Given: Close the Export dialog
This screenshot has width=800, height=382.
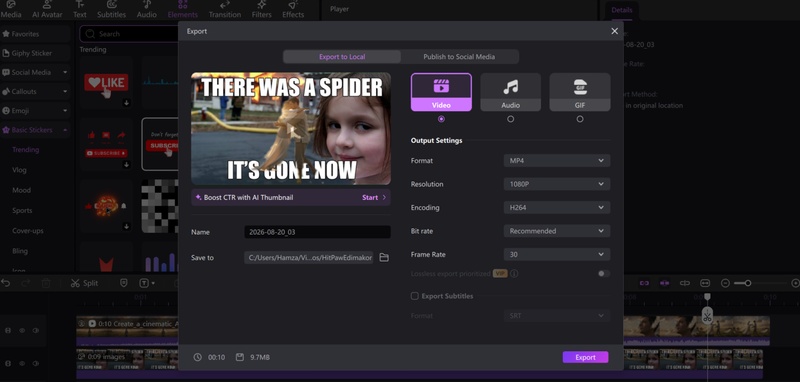Looking at the screenshot, I should (x=614, y=31).
